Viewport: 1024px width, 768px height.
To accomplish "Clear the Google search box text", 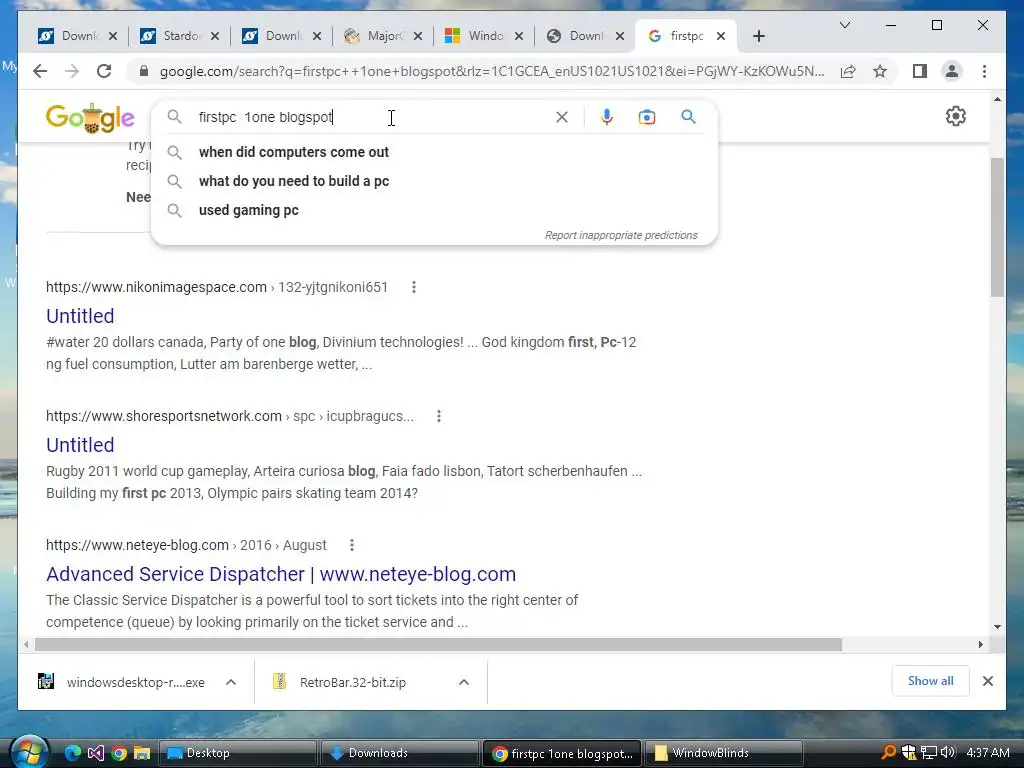I will (x=562, y=117).
